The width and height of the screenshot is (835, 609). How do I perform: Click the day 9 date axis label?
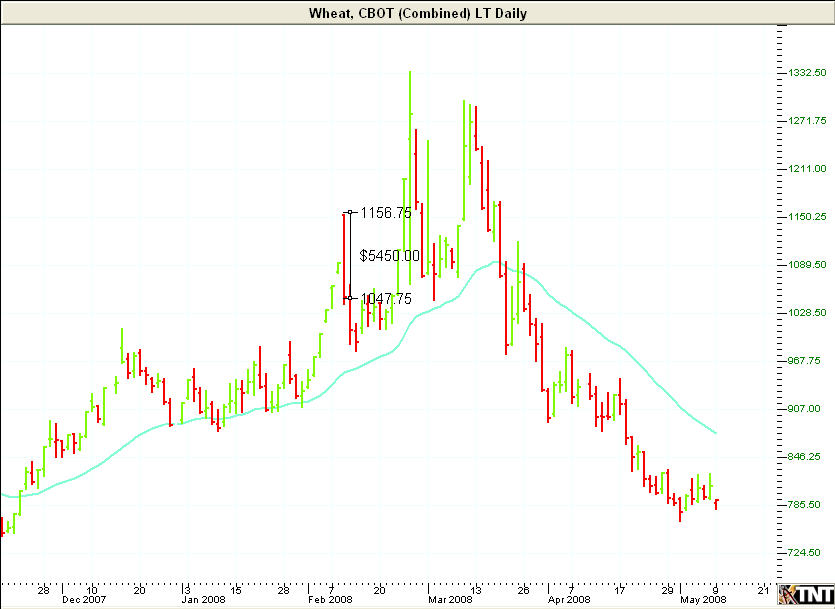[716, 590]
